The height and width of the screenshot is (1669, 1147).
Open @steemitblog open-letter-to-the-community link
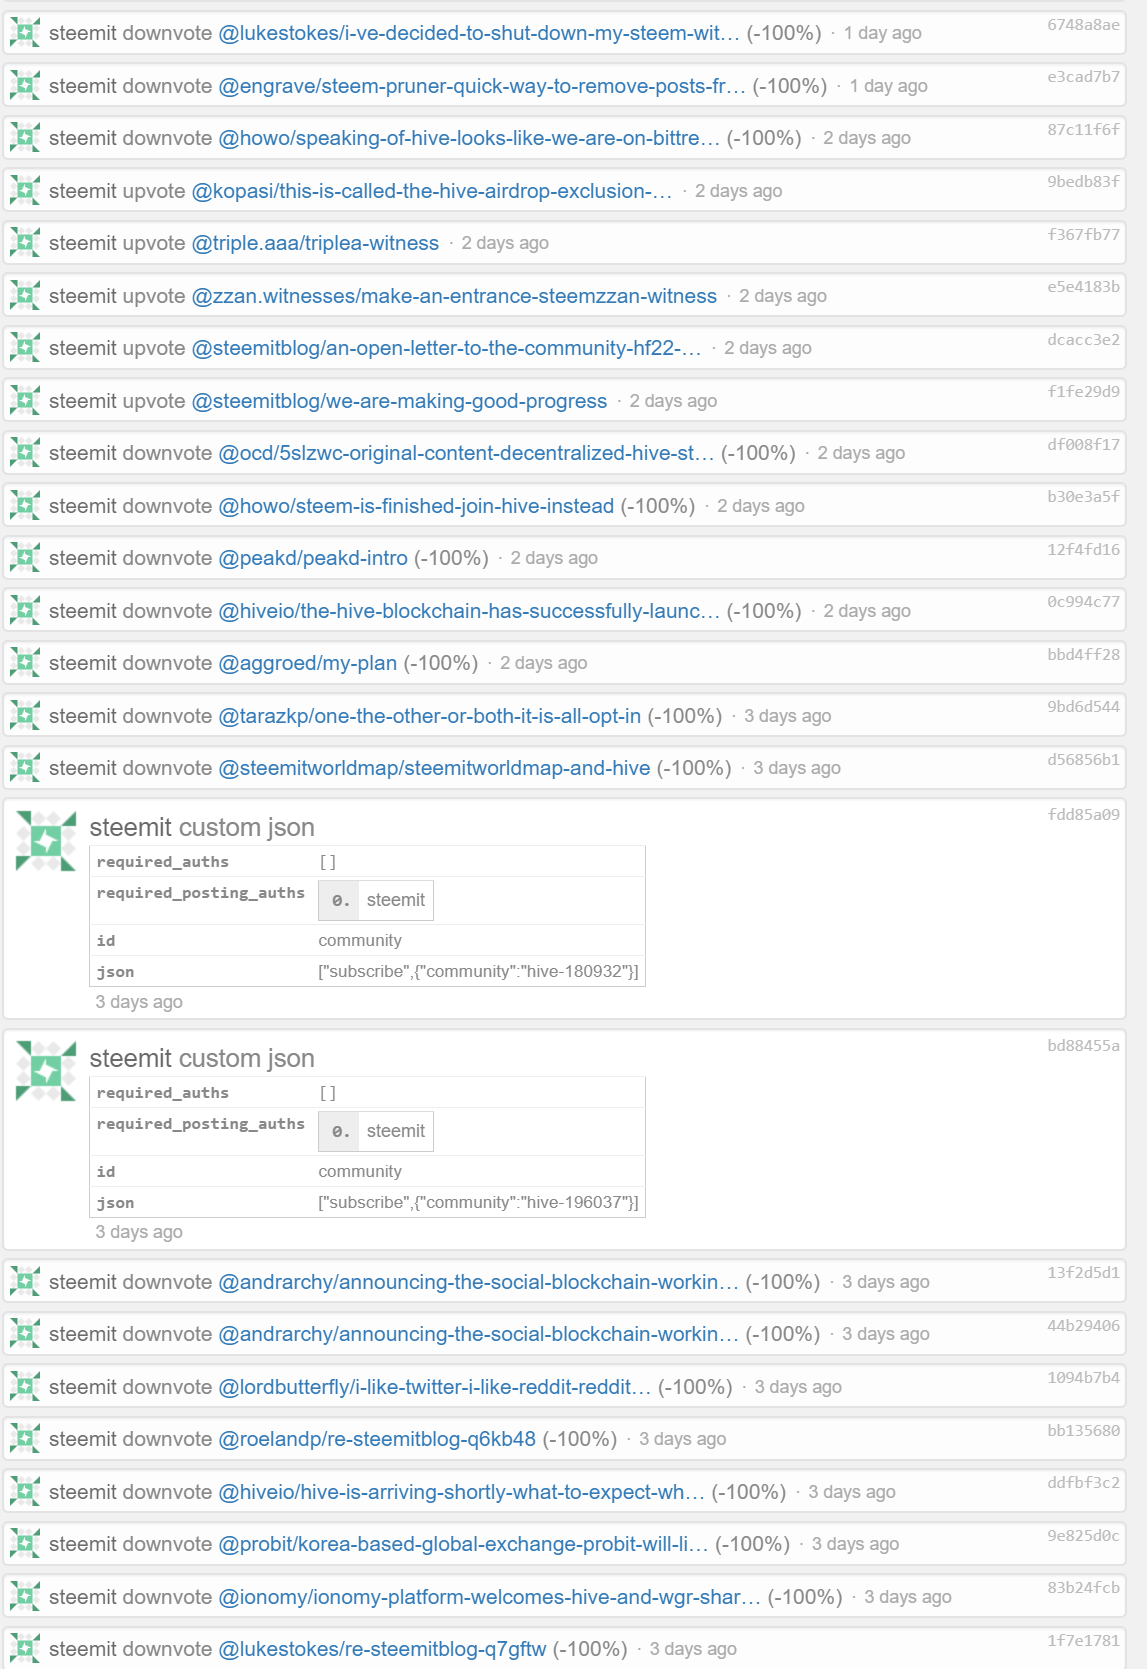coord(446,348)
